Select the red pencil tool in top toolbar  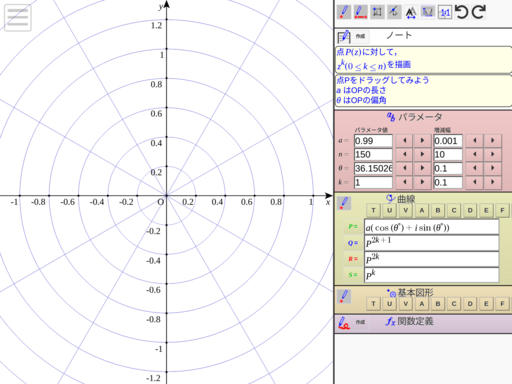click(x=344, y=12)
